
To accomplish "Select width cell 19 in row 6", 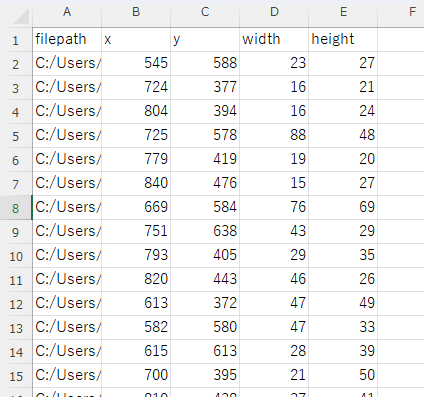I will 274,160.
